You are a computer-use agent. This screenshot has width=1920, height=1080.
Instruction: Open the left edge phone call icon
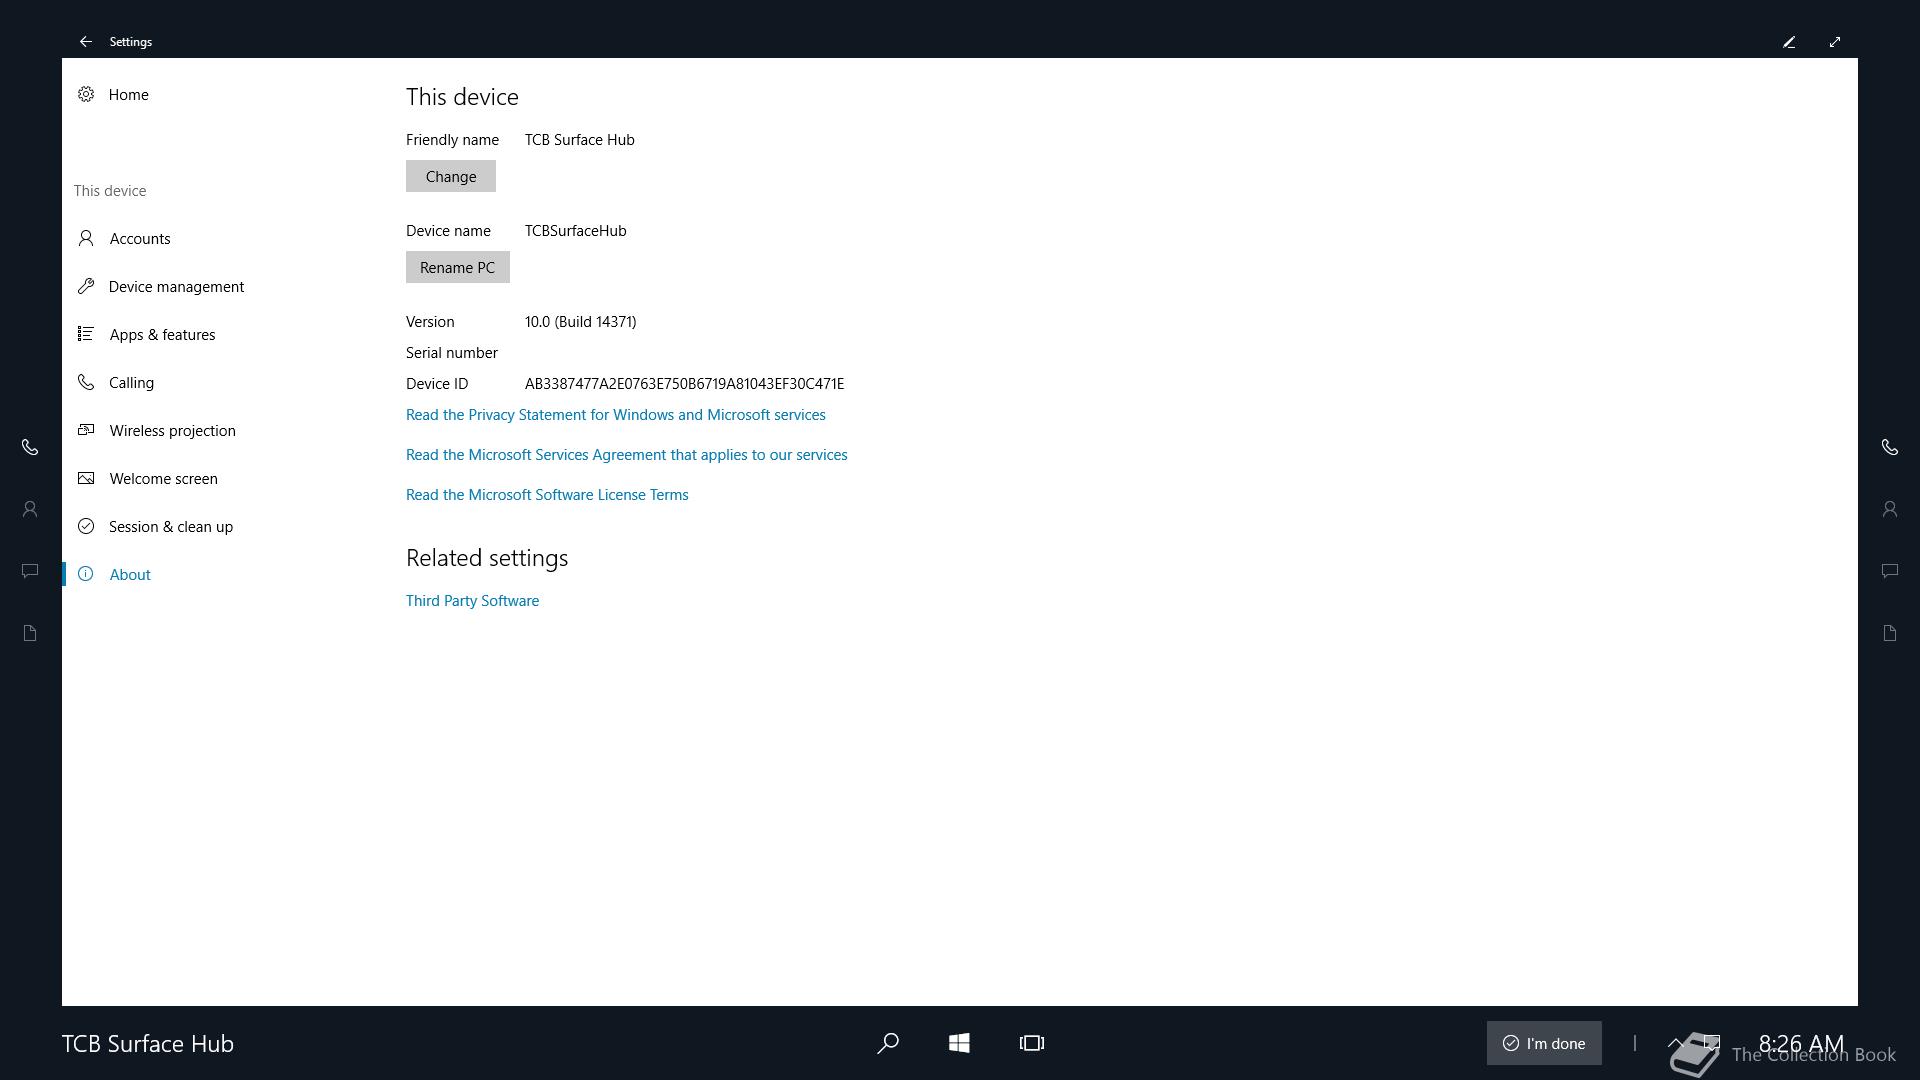click(30, 447)
